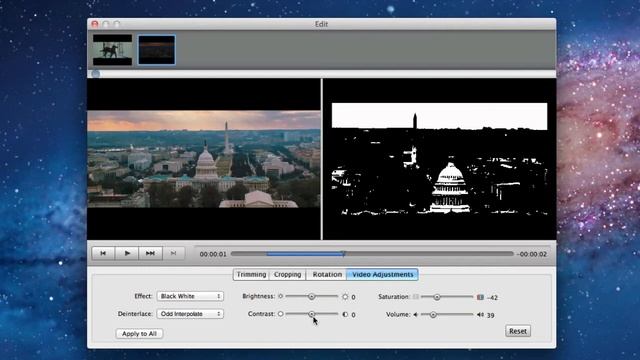Viewport: 640px width, 360px height.
Task: Click the gray desaturated icon beside Saturation
Action: click(x=416, y=297)
